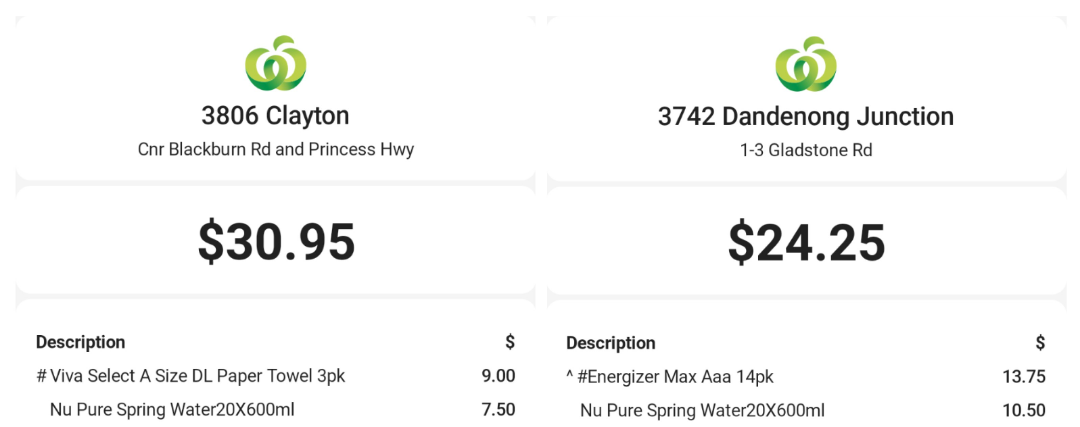Click the Description header on the Dandenong receipt
The image size is (1080, 427).
click(611, 343)
